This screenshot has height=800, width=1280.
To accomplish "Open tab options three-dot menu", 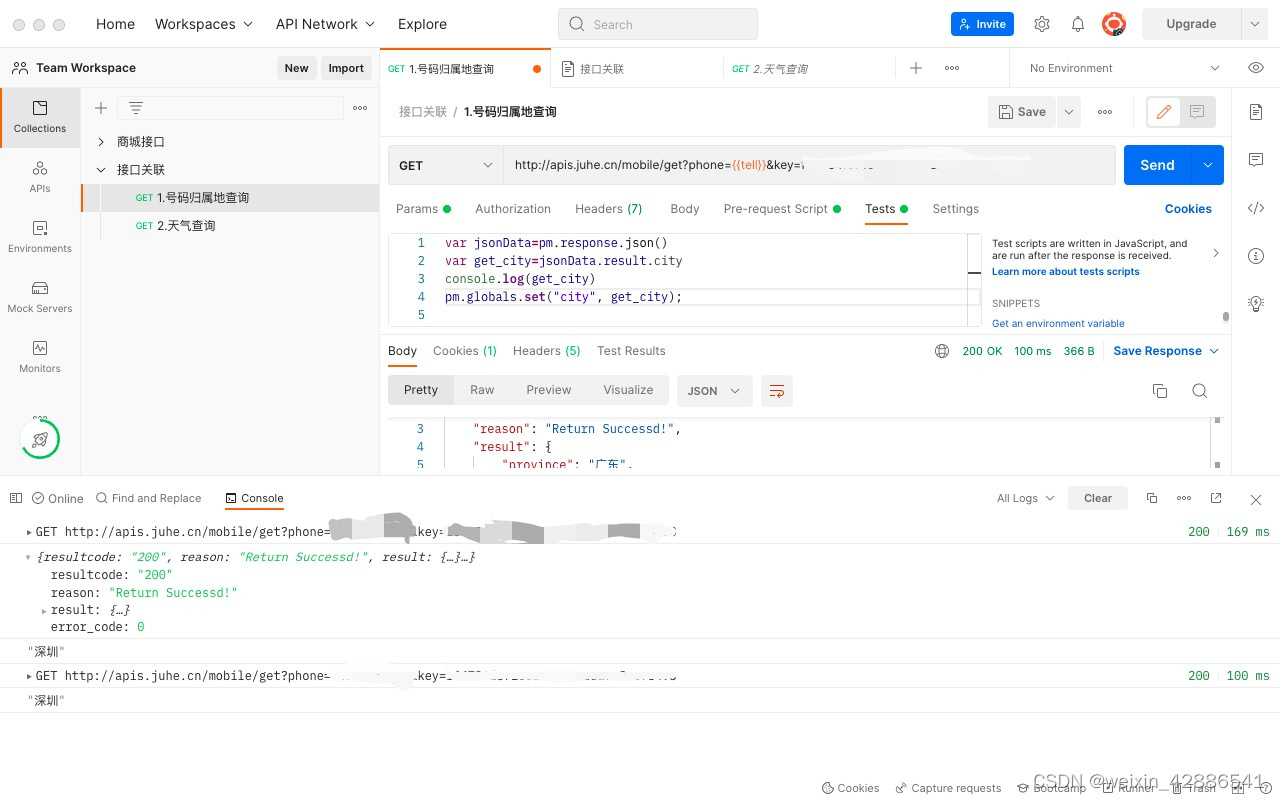I will [952, 68].
